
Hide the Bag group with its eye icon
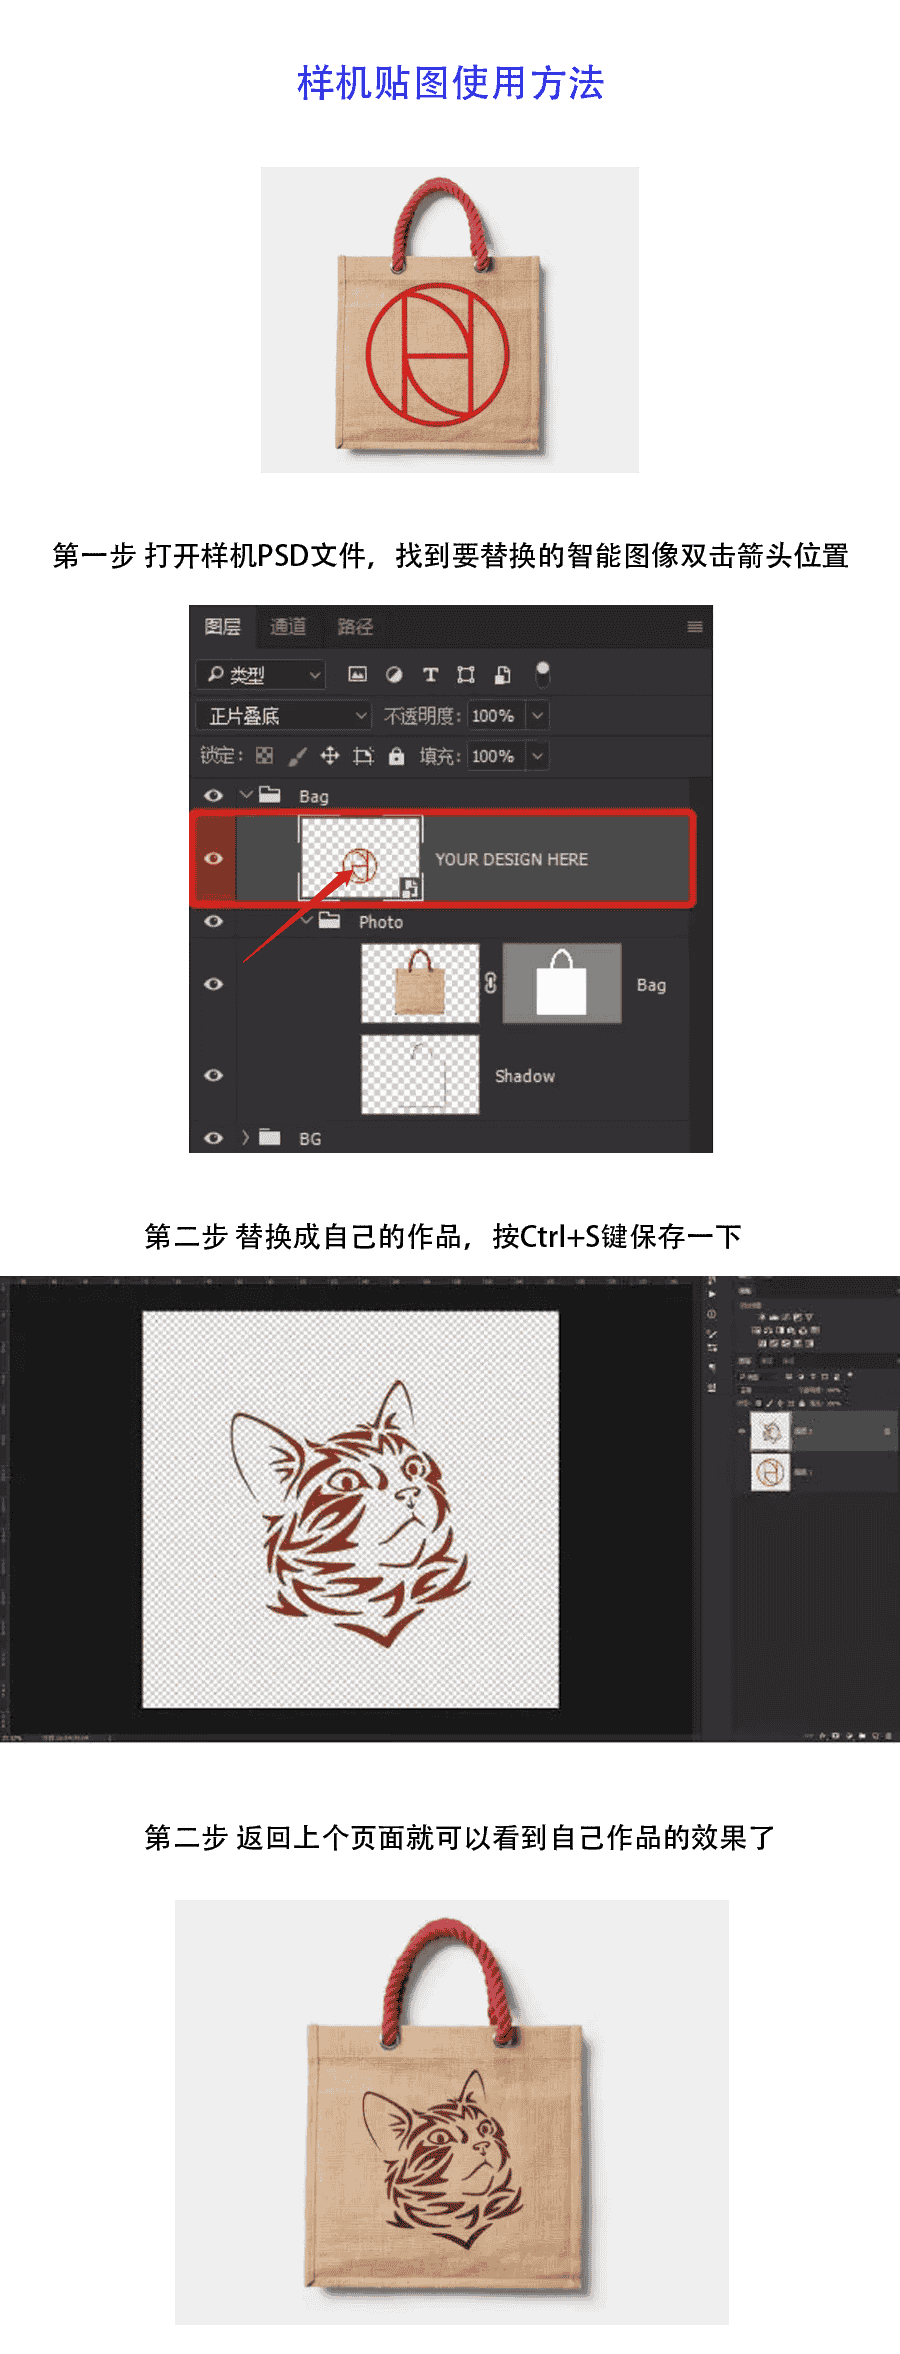pos(213,796)
